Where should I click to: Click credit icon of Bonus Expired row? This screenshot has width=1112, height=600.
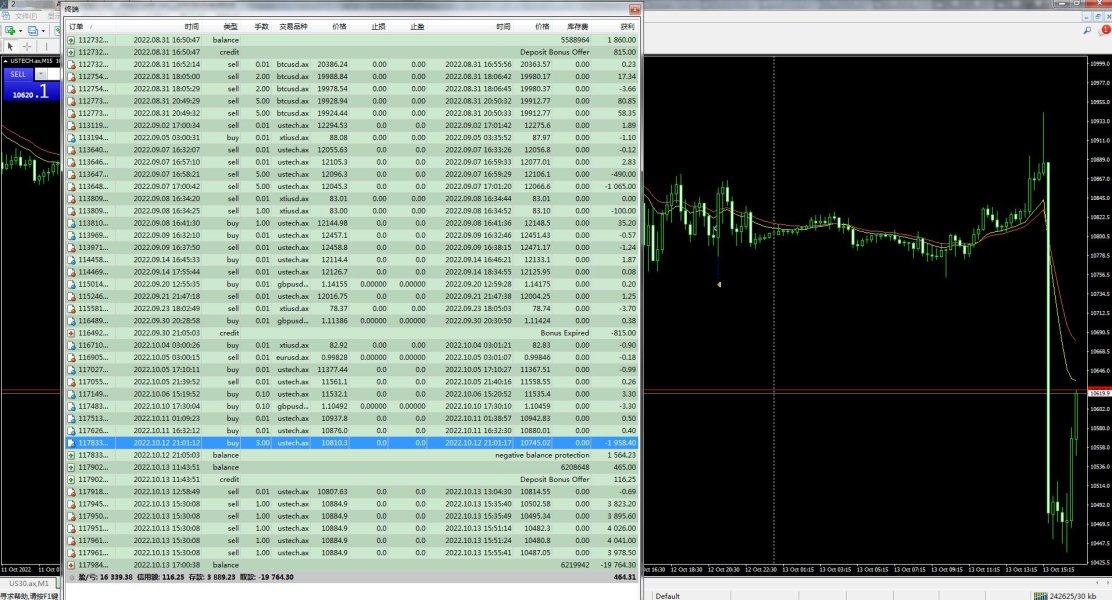(71, 333)
